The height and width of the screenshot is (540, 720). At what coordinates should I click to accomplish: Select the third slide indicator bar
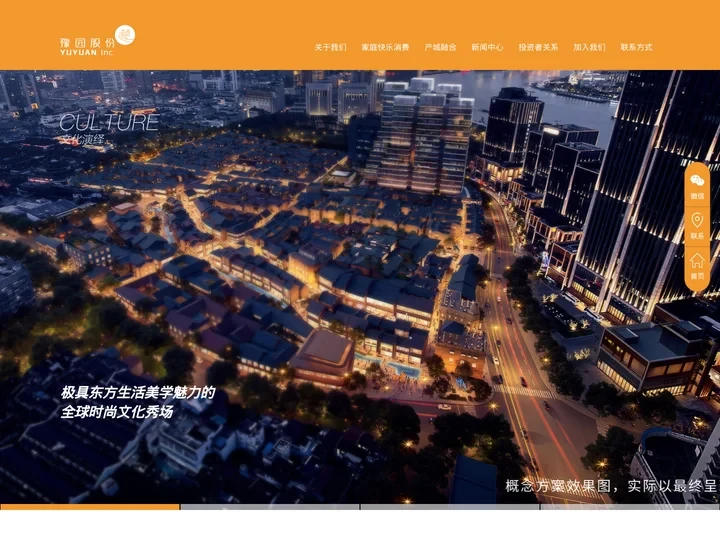(450, 507)
